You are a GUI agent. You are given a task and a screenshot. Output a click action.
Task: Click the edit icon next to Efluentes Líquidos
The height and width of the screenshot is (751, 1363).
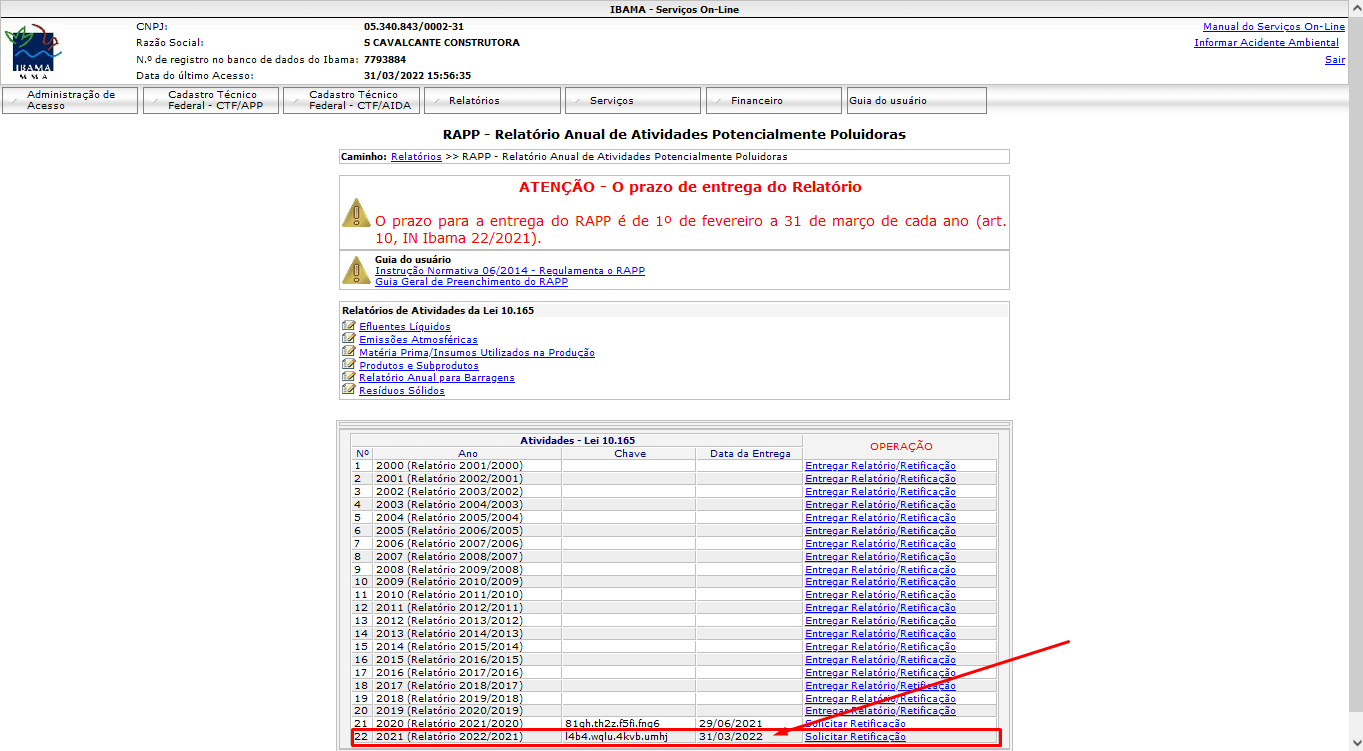point(348,326)
